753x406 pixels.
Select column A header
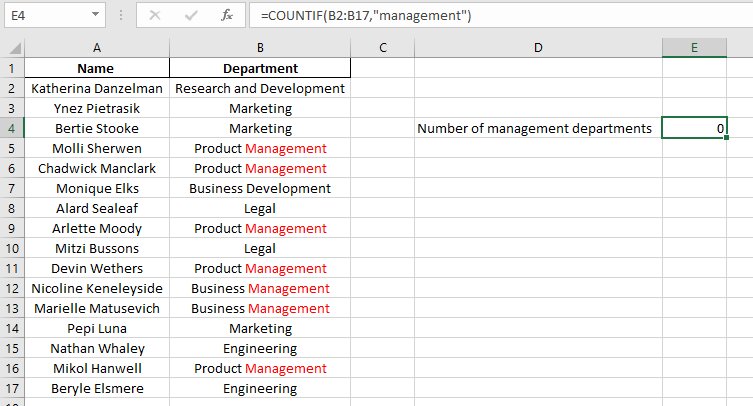coord(97,48)
